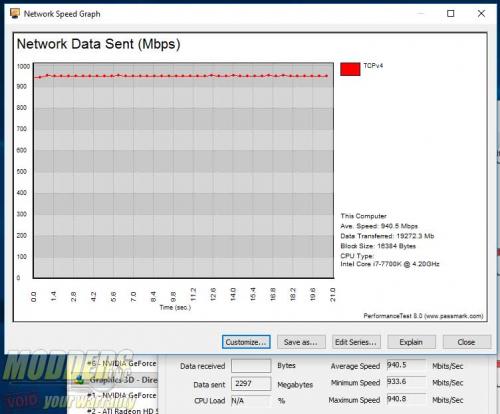This screenshot has width=500, height=414.
Task: Click the 1000 value on the Y axis
Action: [23, 66]
